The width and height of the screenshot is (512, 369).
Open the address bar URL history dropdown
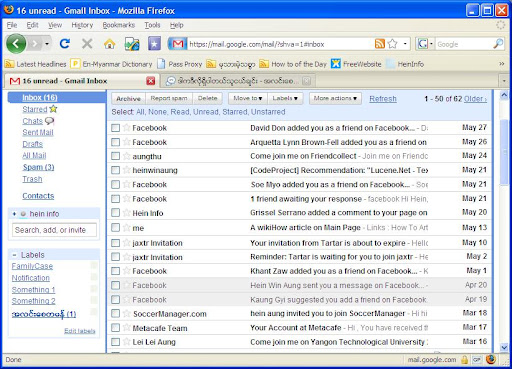pos(405,44)
